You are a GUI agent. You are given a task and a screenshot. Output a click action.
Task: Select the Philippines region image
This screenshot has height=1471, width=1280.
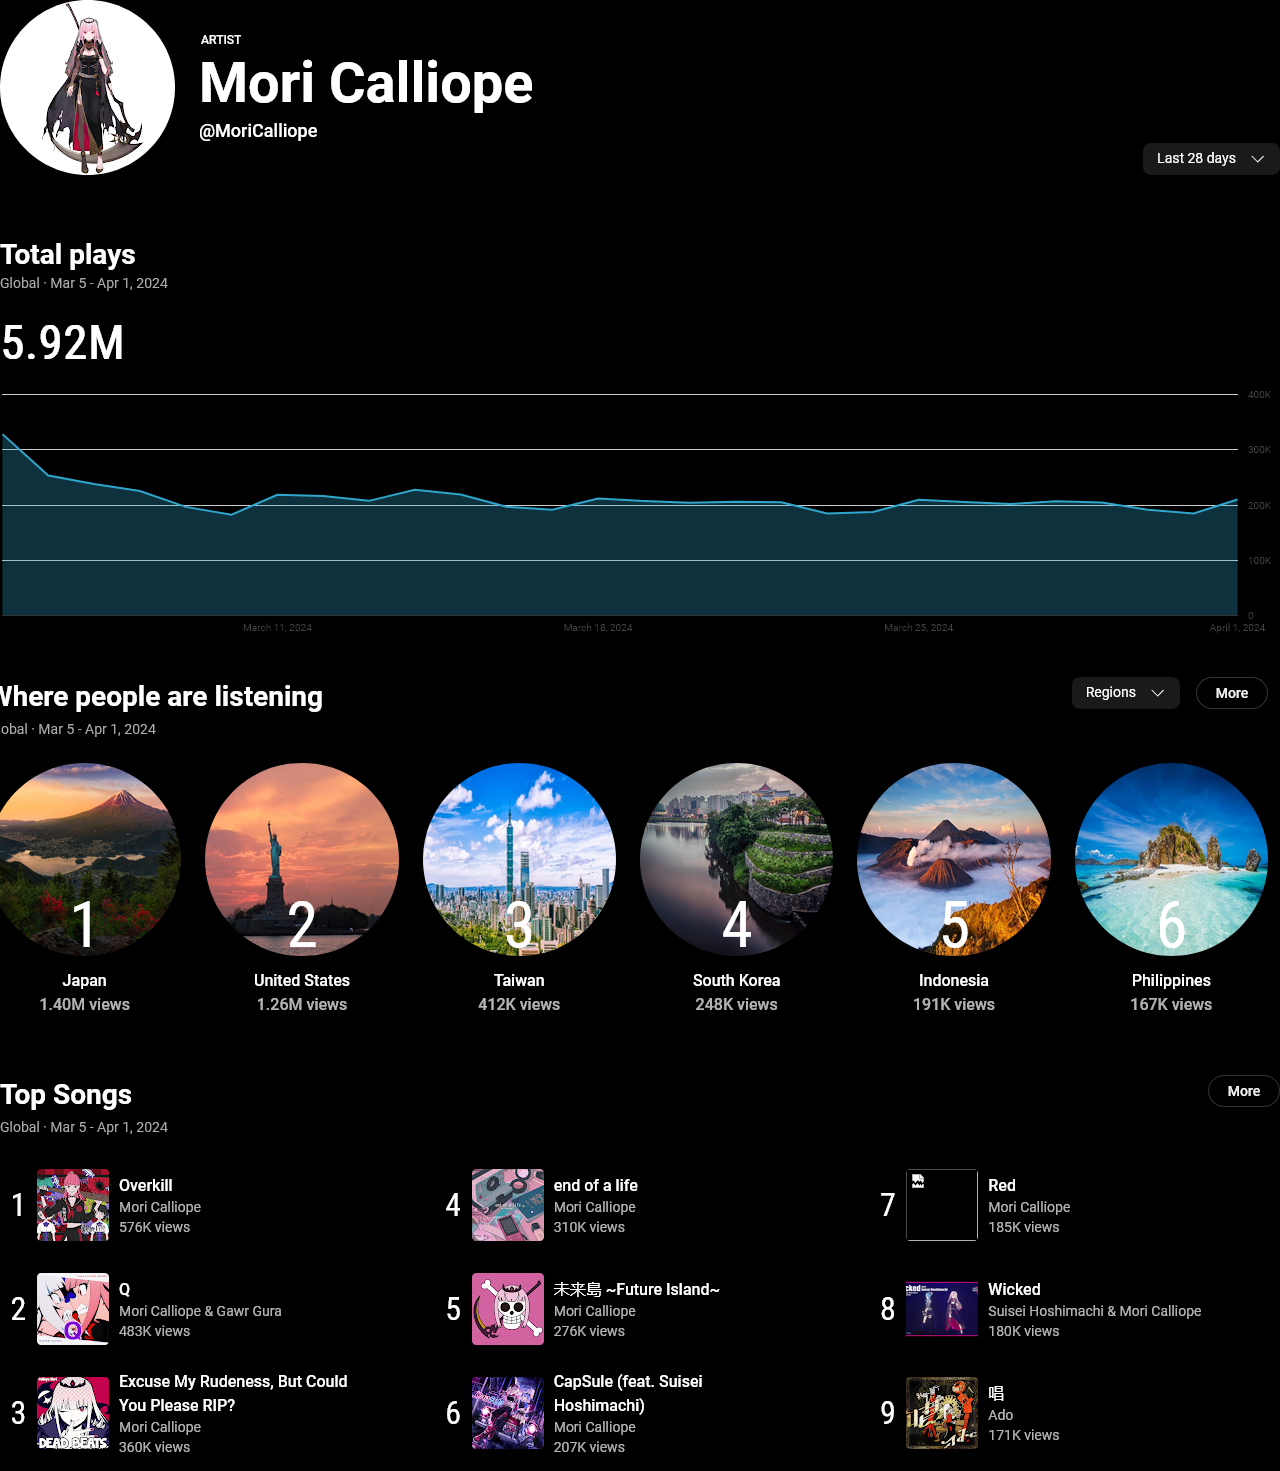1171,859
